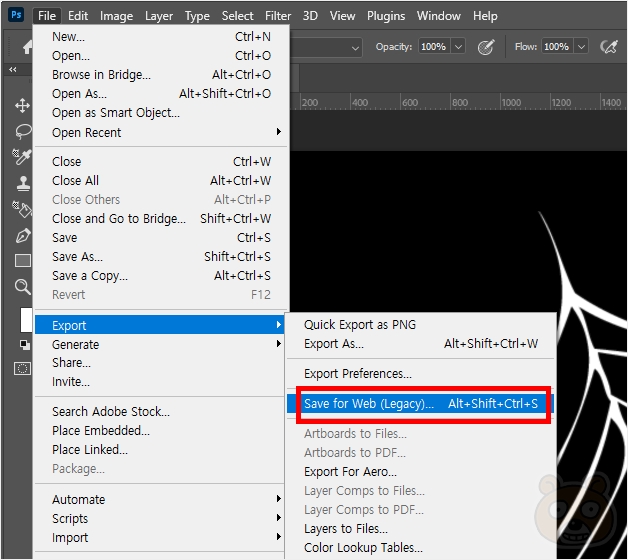This screenshot has width=628, height=560.
Task: Reset default foreground and background colors
Action: pyautogui.click(x=24, y=345)
